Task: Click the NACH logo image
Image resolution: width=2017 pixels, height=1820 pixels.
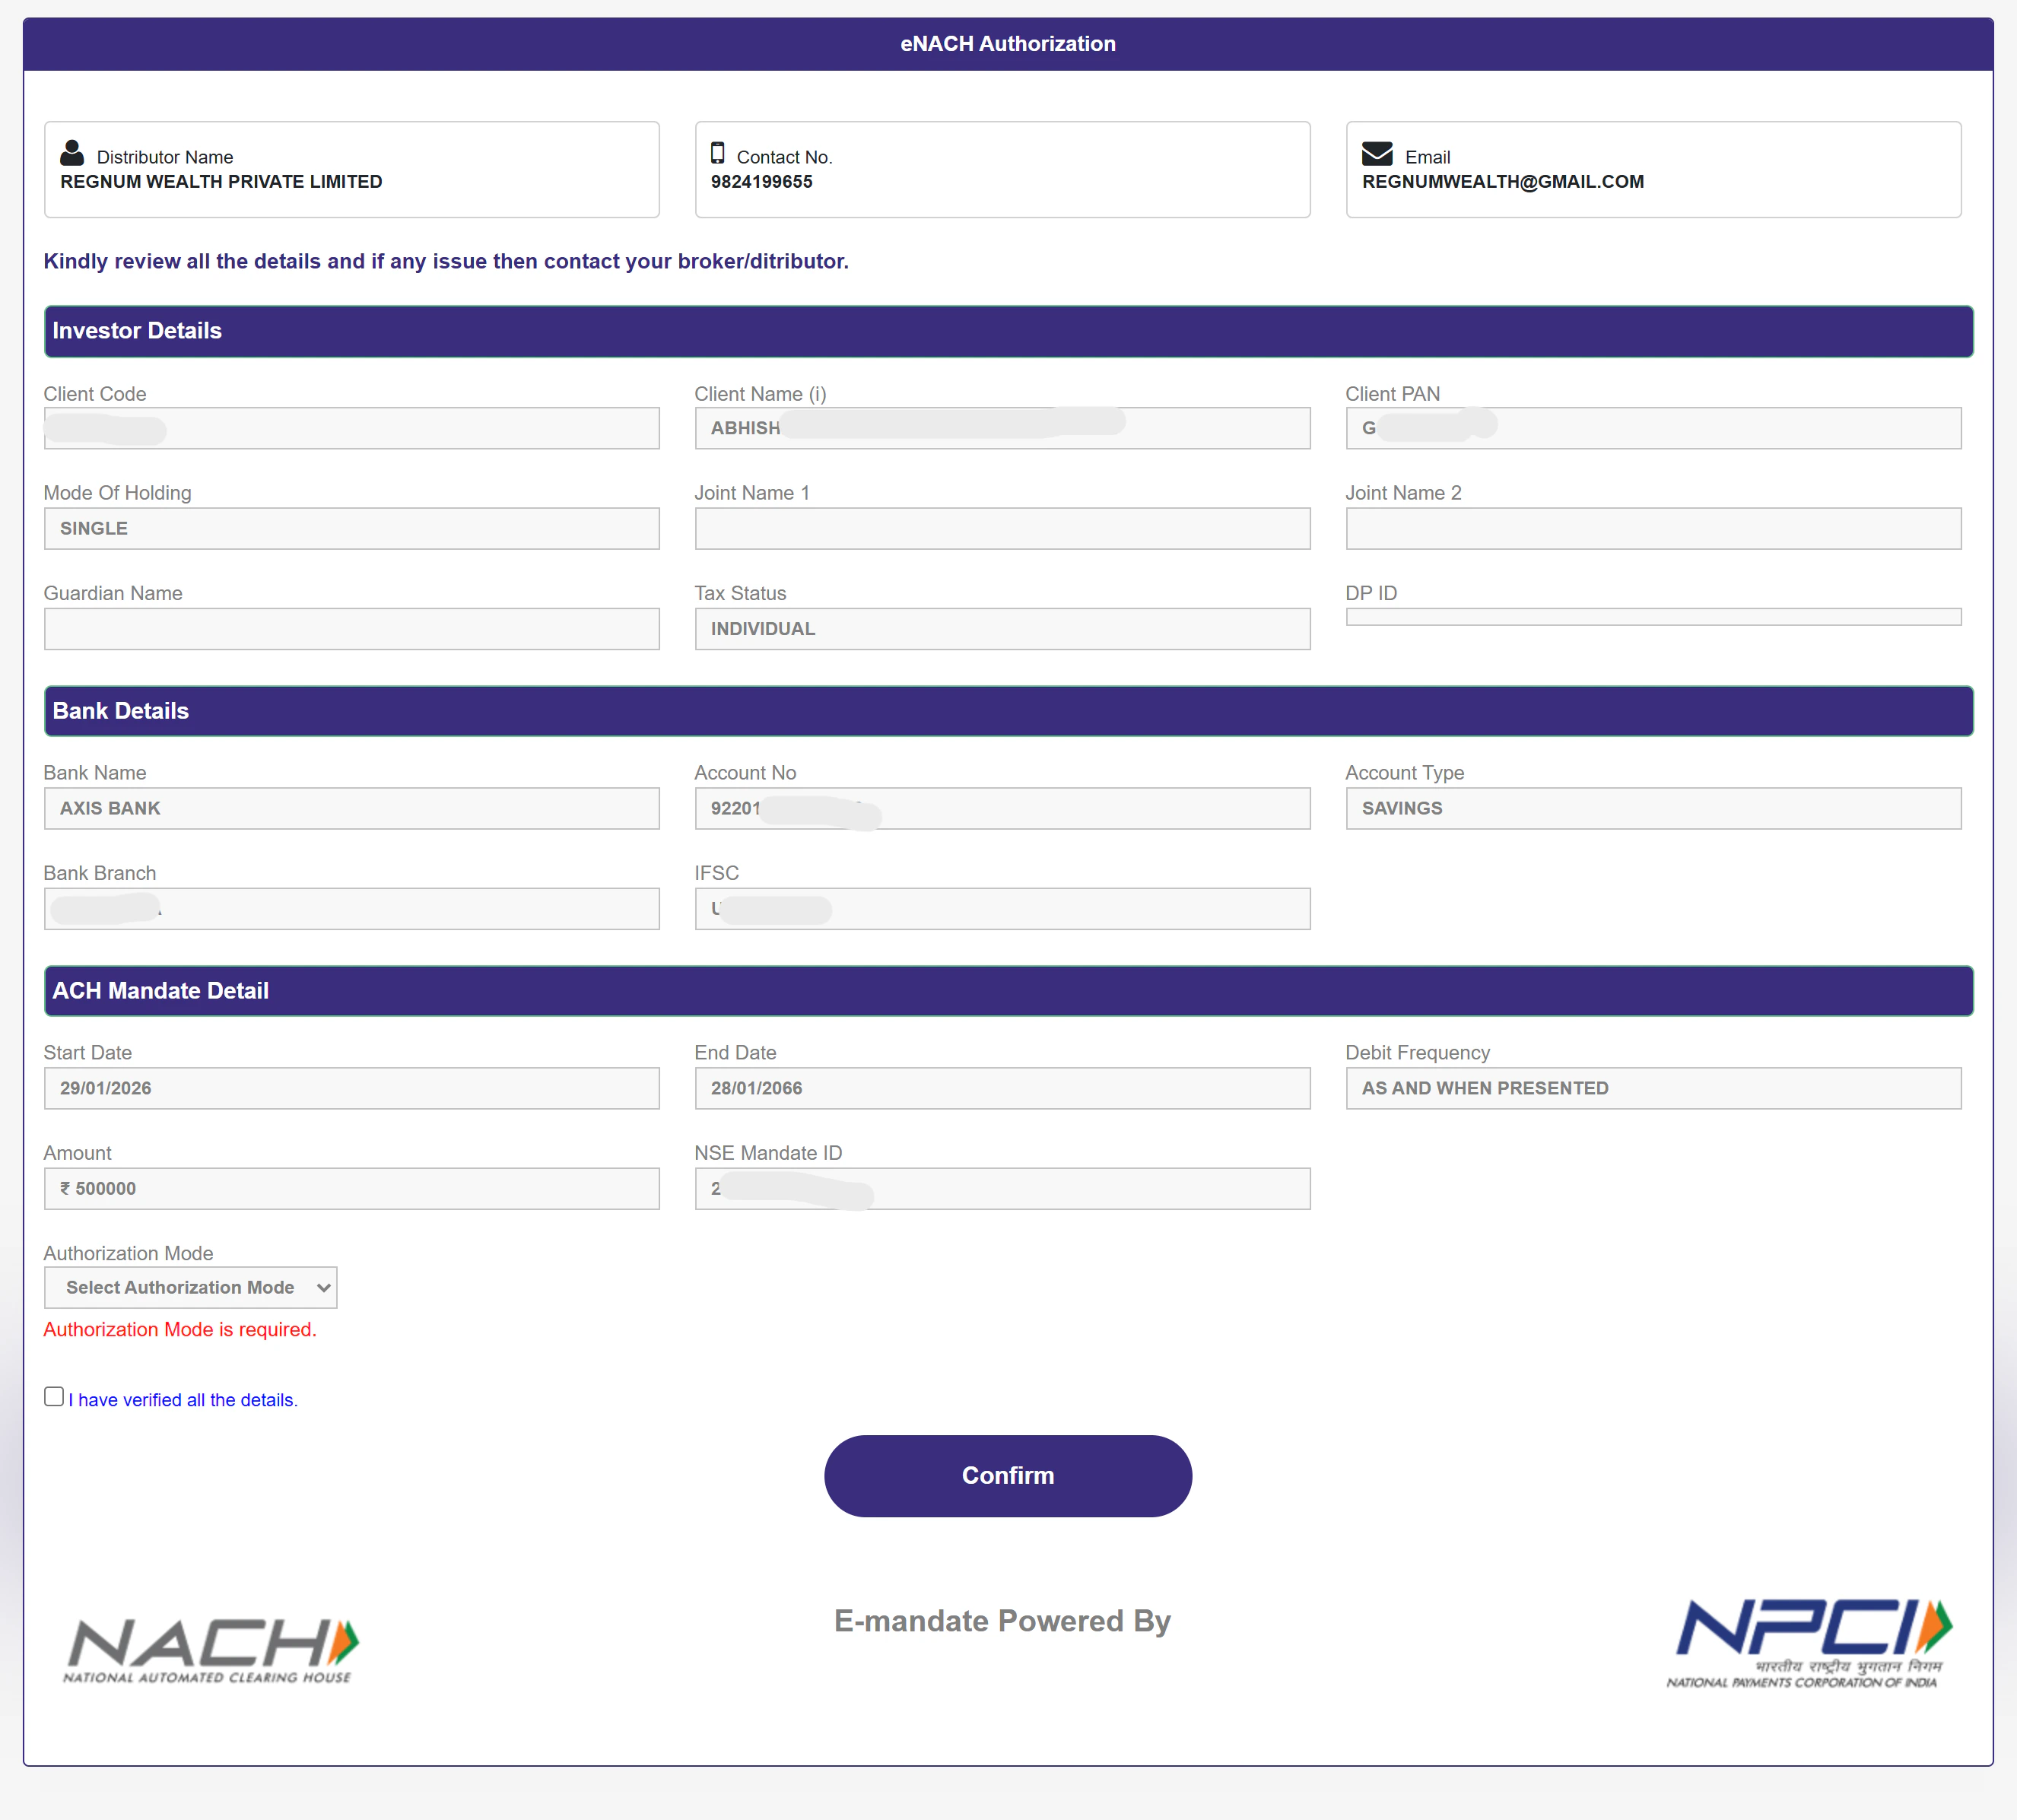Action: tap(211, 1650)
